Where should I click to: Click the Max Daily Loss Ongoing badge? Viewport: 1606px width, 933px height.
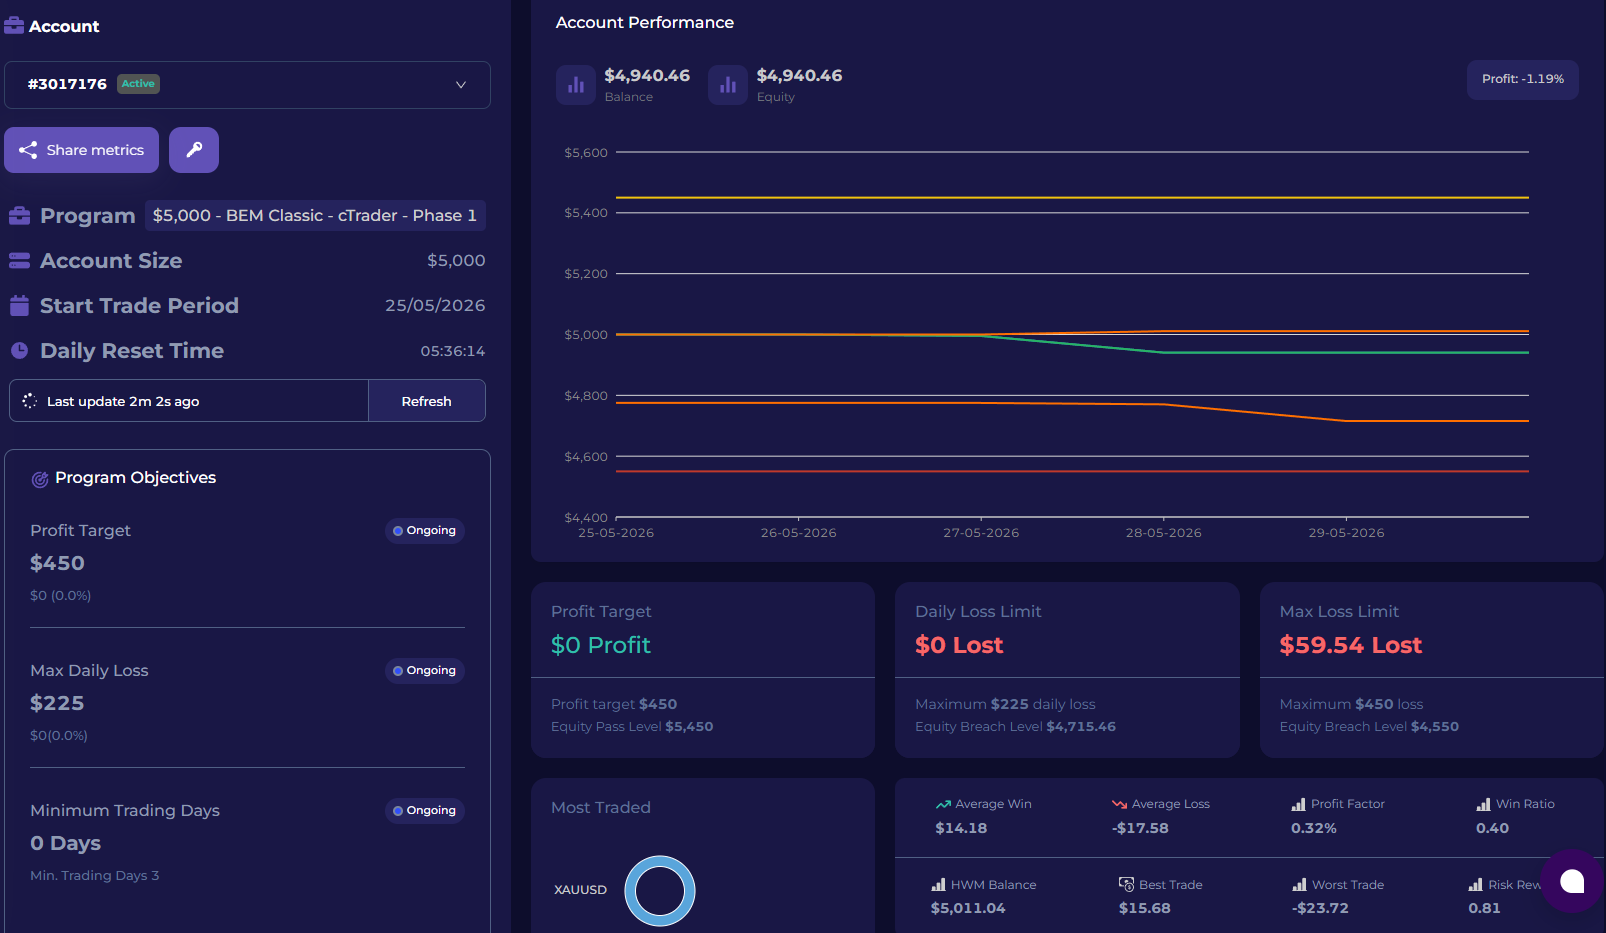425,671
